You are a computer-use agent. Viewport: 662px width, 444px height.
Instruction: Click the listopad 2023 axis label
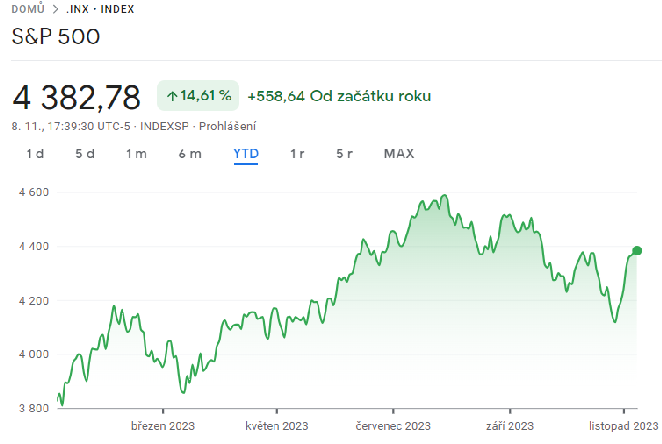tap(624, 426)
